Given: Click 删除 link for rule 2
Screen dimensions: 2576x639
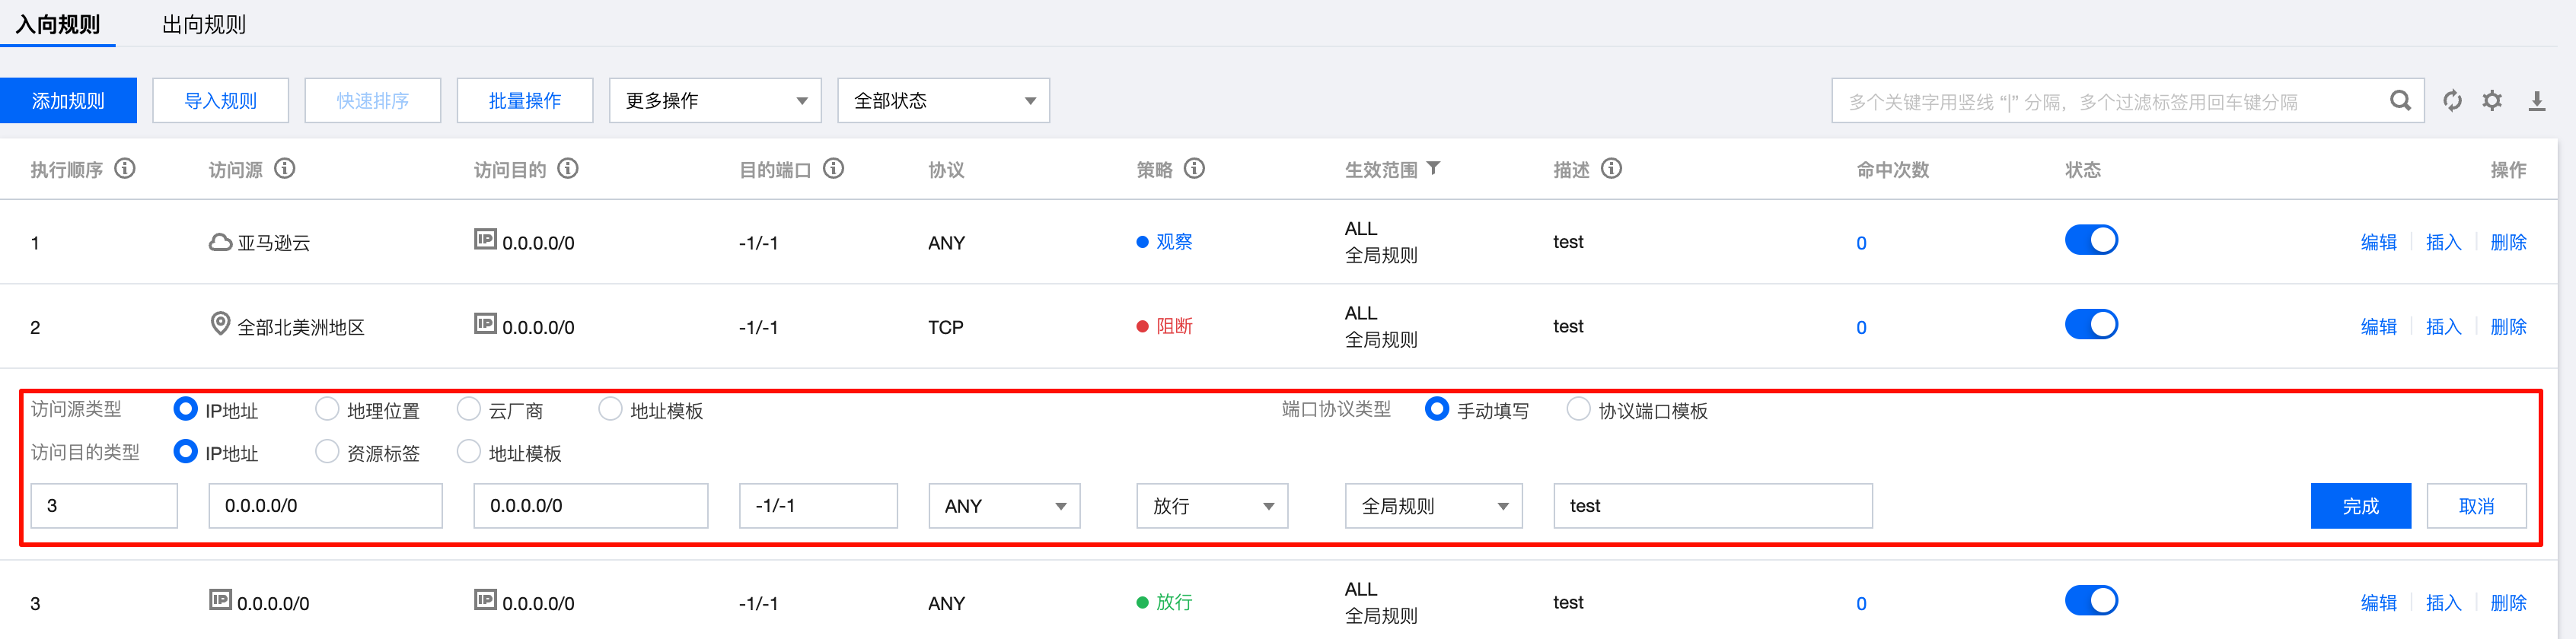Looking at the screenshot, I should (x=2507, y=327).
